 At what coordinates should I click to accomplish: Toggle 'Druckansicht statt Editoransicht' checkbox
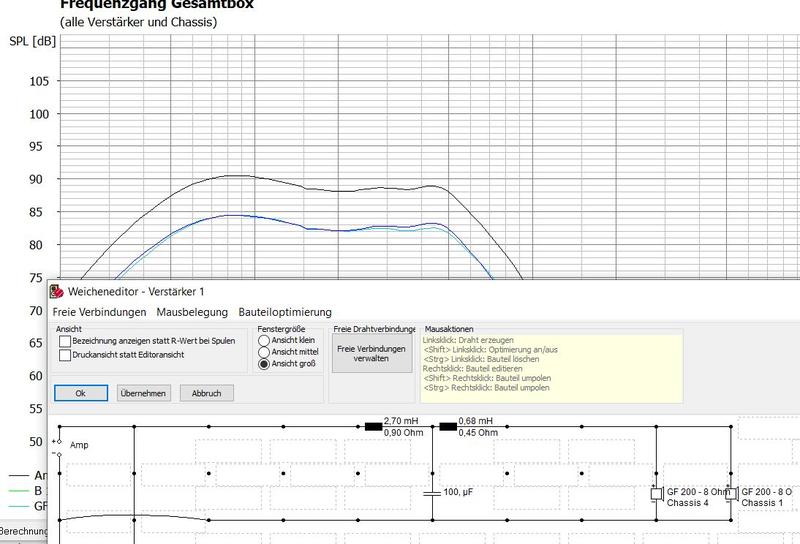[65, 354]
